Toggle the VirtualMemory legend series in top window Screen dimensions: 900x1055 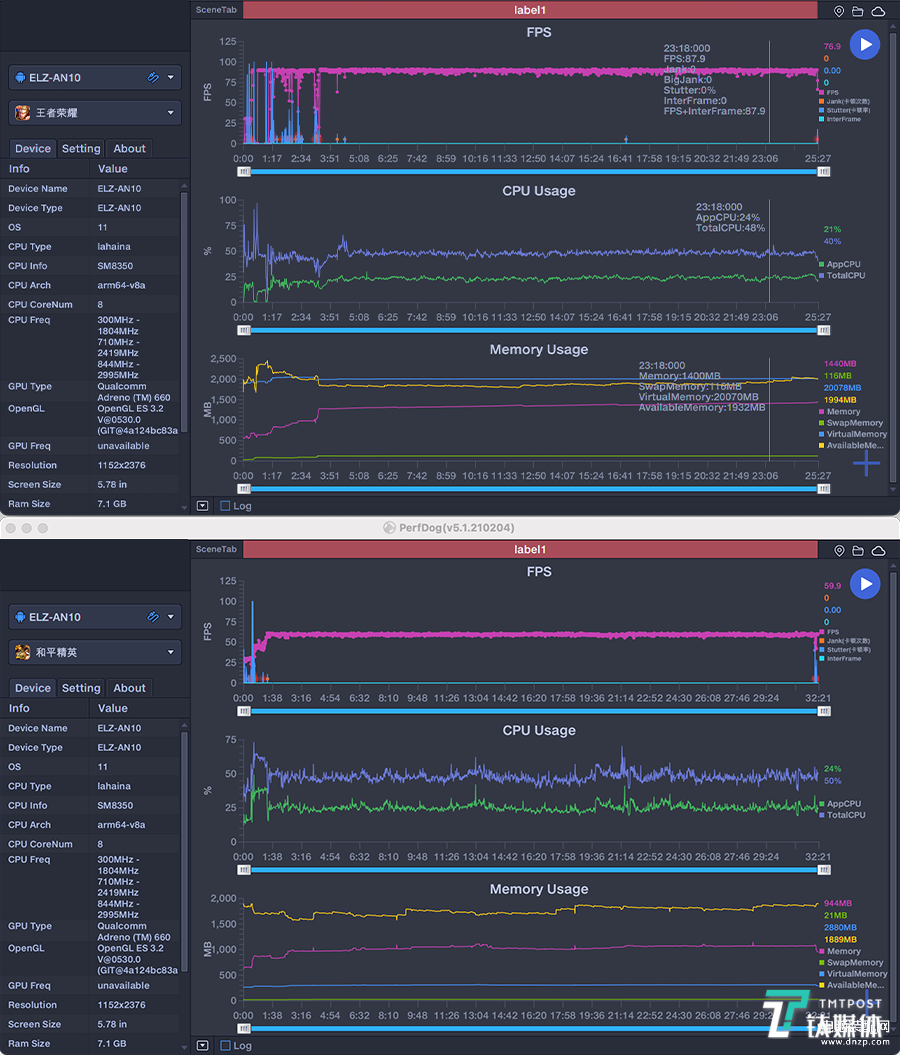853,434
